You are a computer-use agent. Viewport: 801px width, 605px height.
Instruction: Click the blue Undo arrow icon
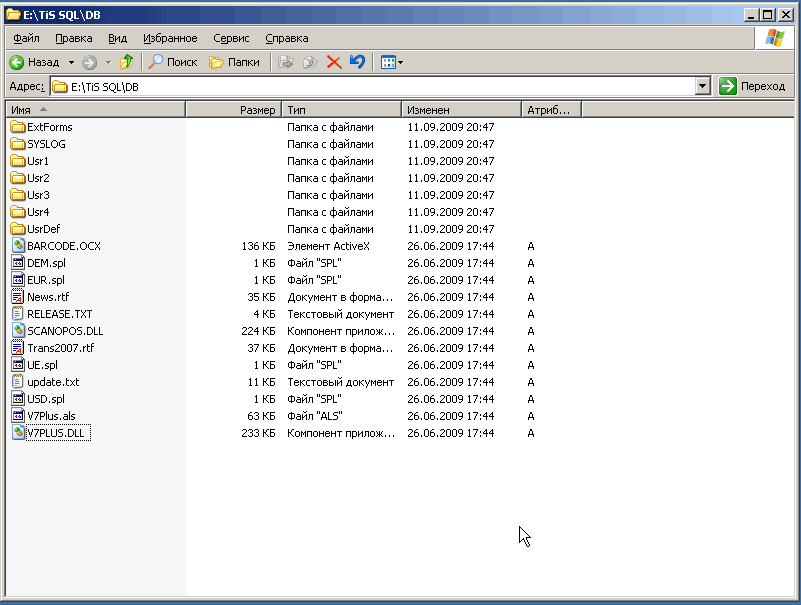[x=357, y=62]
